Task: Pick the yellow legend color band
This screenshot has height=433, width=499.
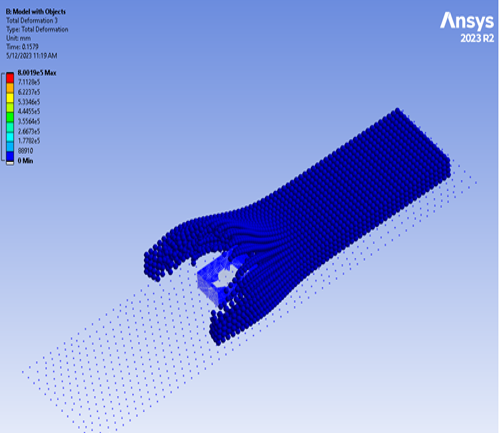Action: (10, 98)
